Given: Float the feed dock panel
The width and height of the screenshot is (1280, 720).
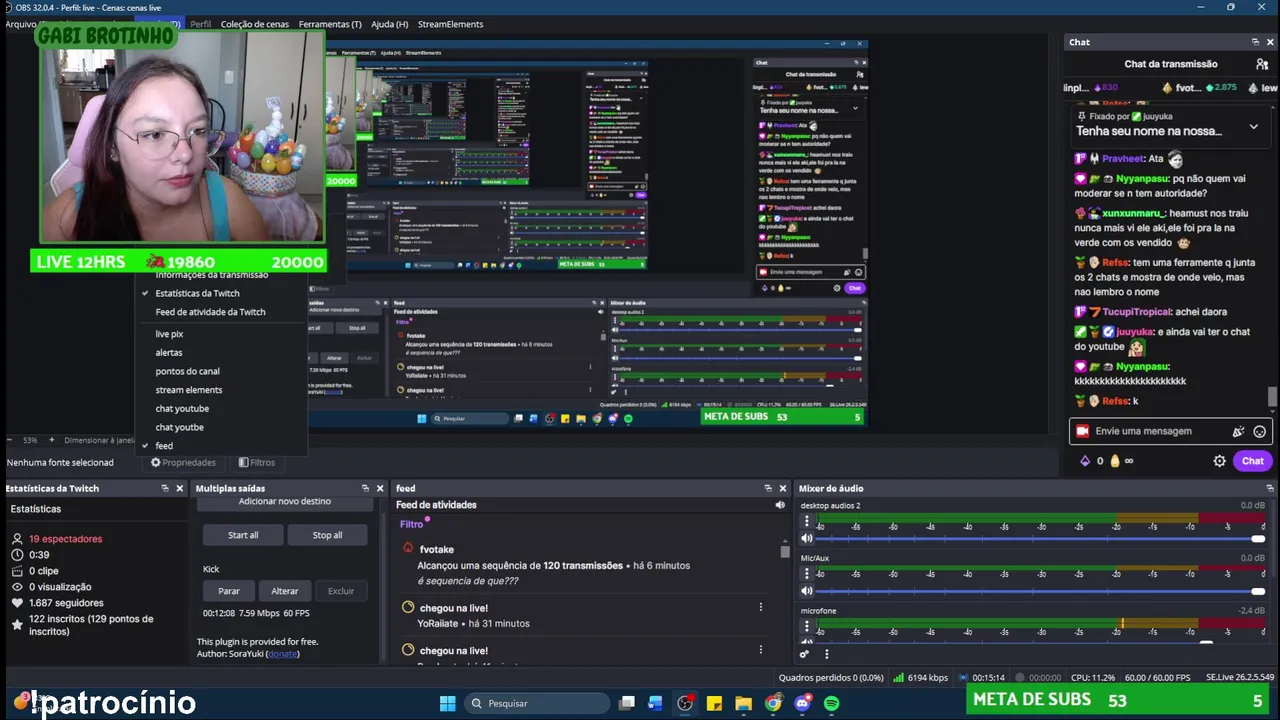Looking at the screenshot, I should (x=768, y=488).
